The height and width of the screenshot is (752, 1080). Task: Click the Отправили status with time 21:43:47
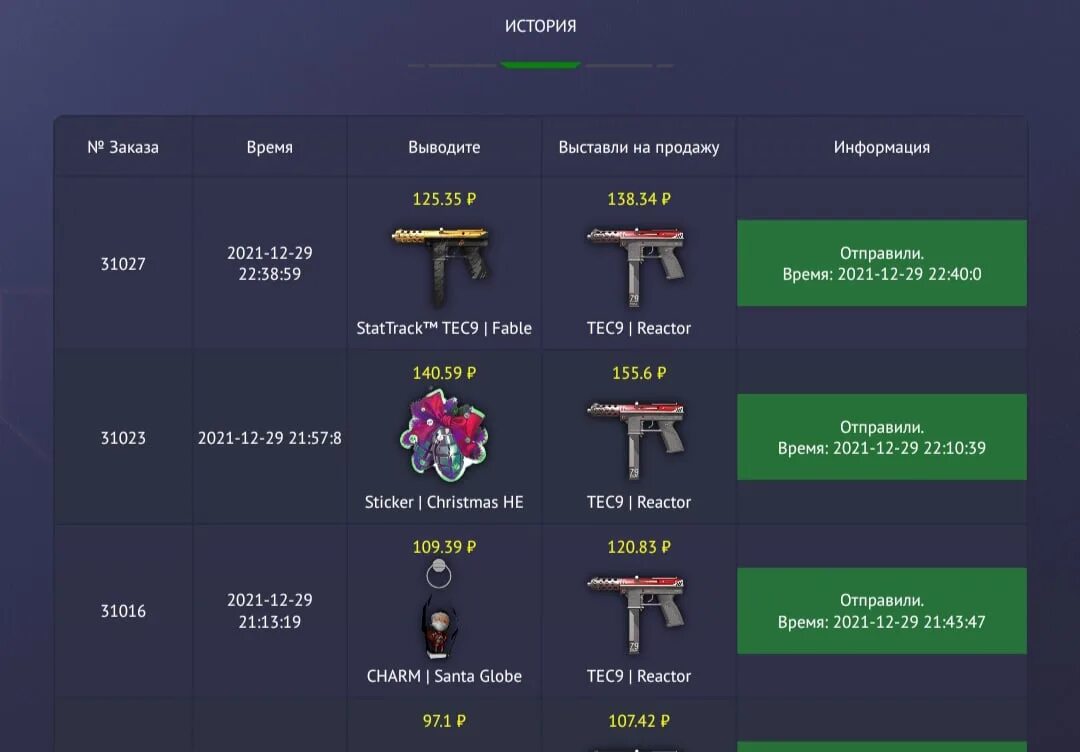click(882, 611)
